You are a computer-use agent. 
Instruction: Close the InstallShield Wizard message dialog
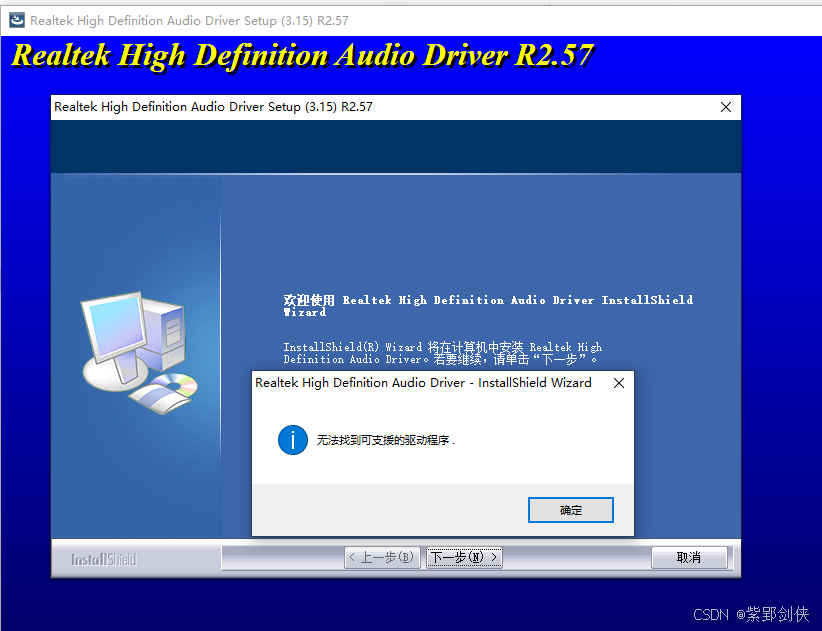[619, 383]
